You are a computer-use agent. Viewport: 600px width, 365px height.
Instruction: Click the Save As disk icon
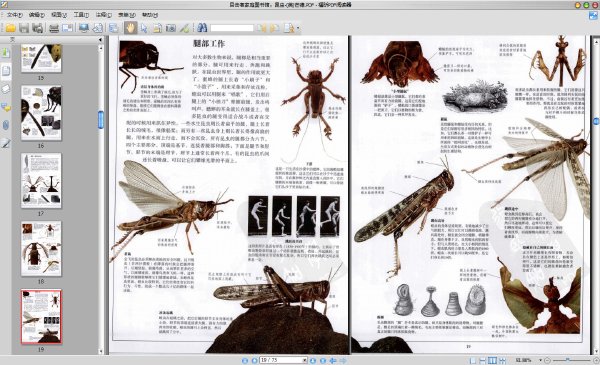(x=38, y=28)
